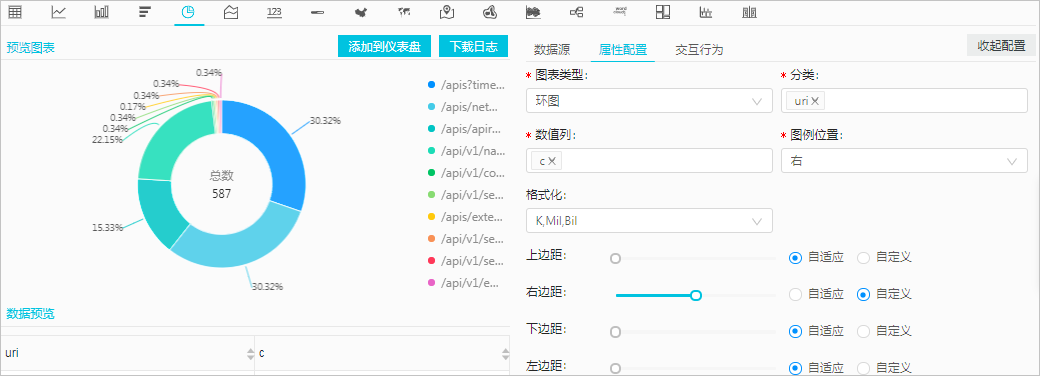Choose the vertical bar chart icon

pos(101,12)
